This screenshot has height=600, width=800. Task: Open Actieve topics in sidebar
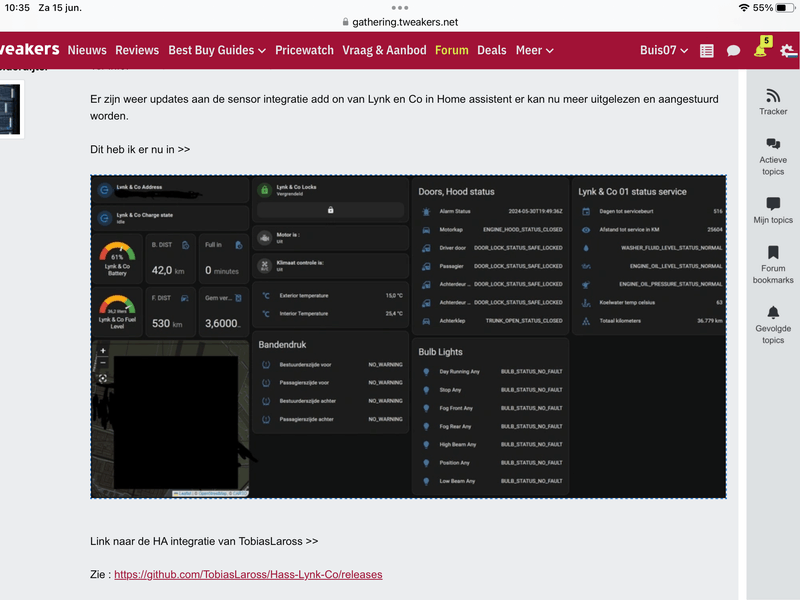pos(773,157)
